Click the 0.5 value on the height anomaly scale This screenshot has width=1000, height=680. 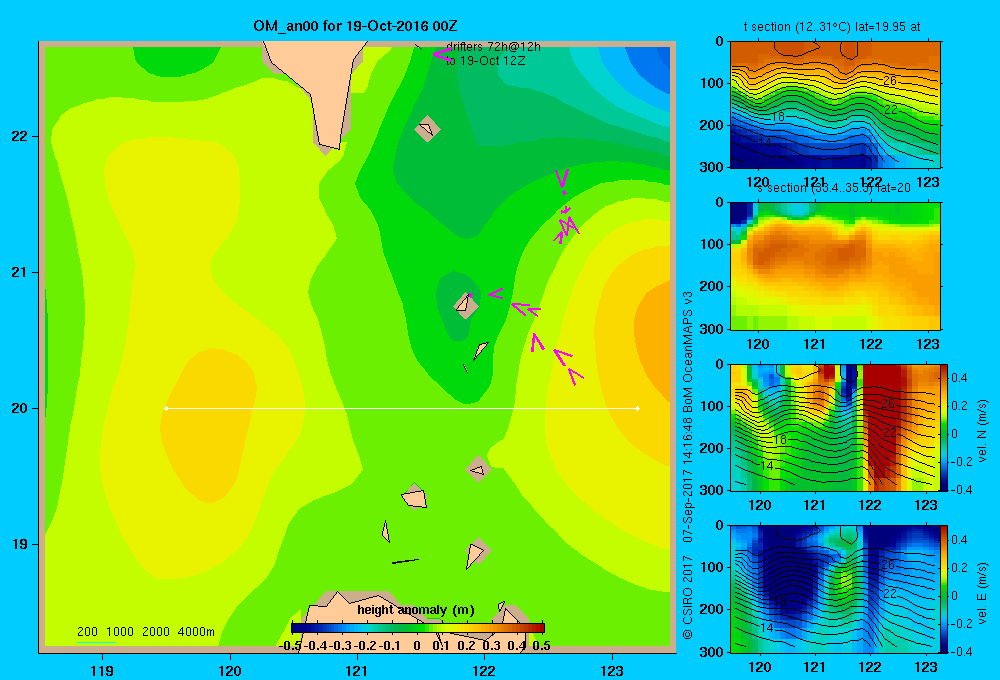[x=541, y=646]
